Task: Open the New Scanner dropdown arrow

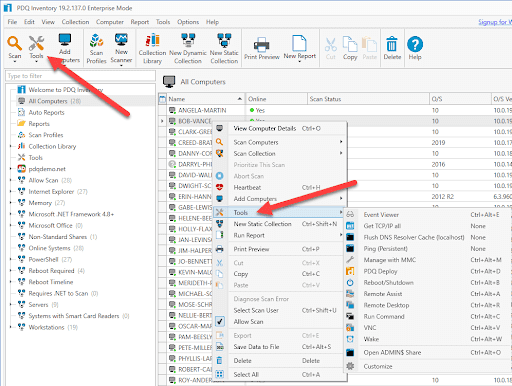Action: click(x=121, y=65)
